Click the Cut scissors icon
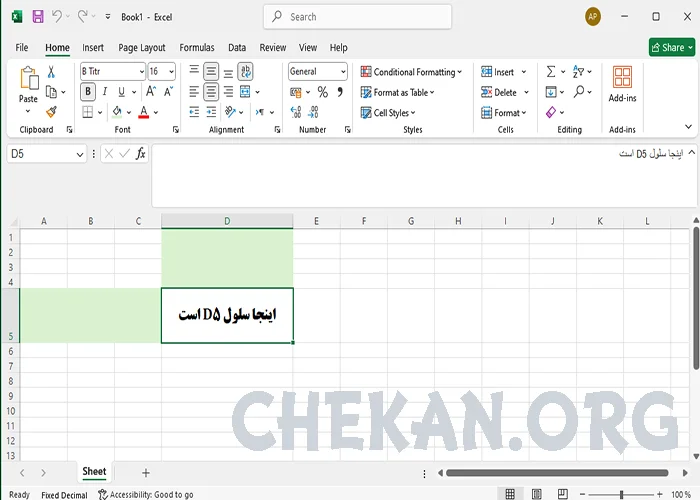The image size is (700, 500). pyautogui.click(x=51, y=72)
